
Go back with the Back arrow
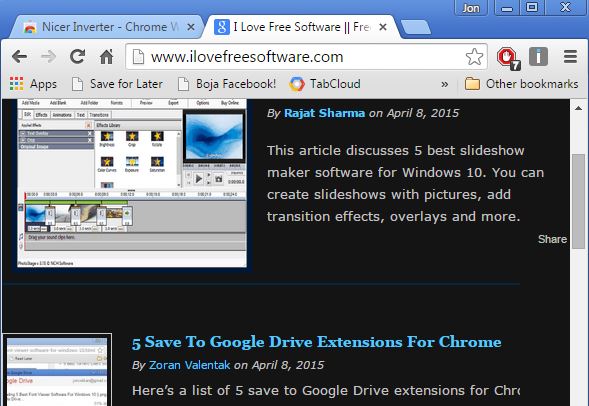tap(19, 57)
